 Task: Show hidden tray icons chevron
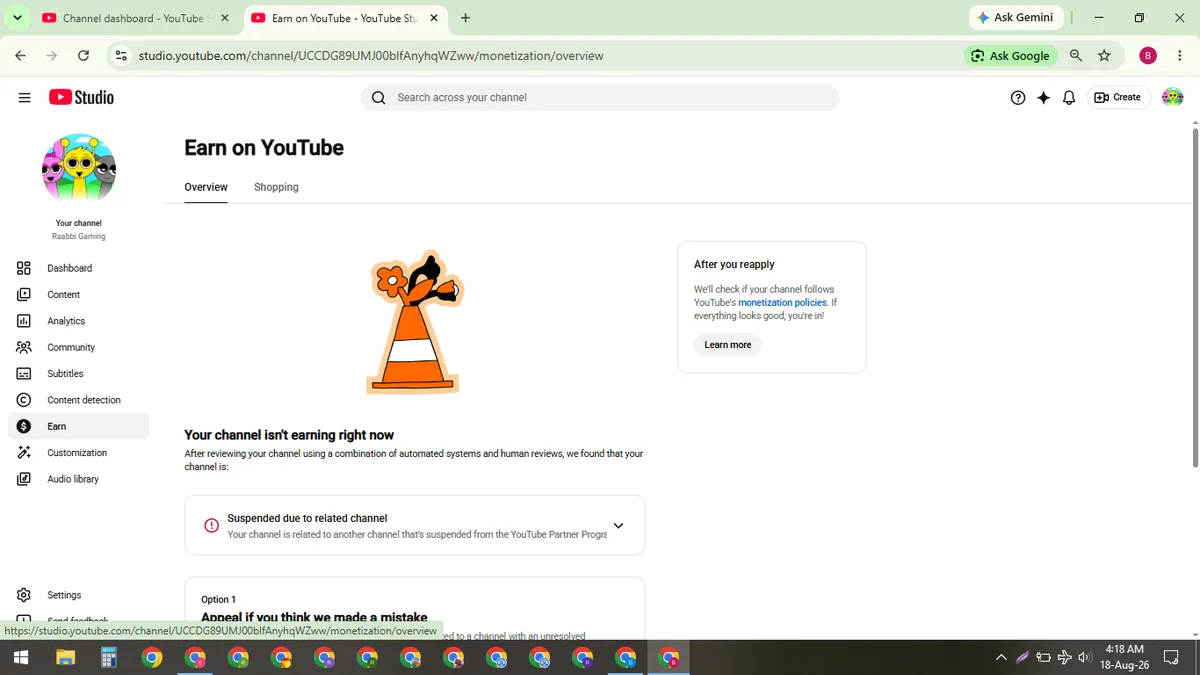pos(1001,658)
